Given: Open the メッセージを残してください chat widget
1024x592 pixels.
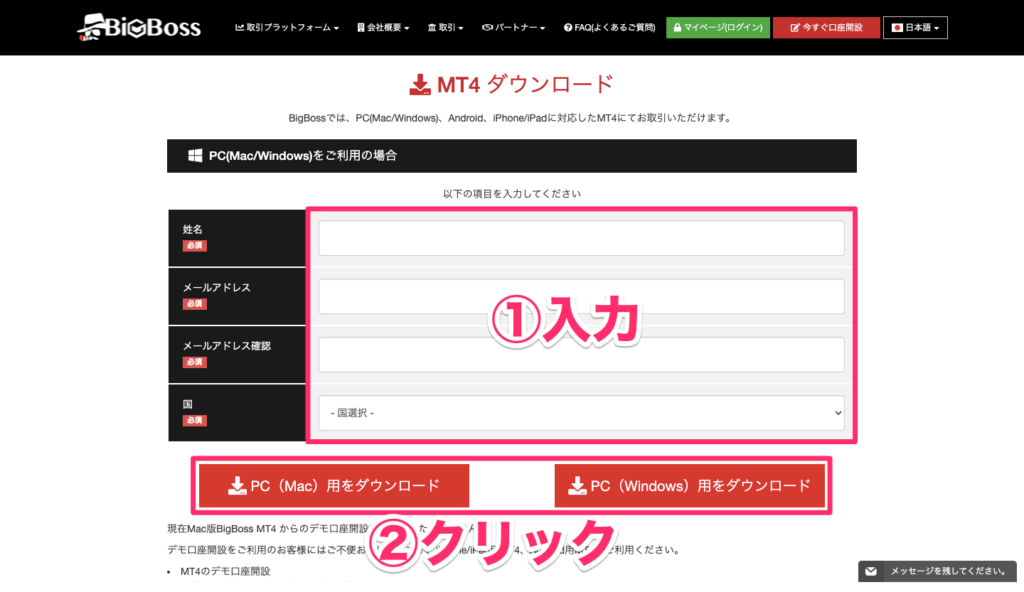Looking at the screenshot, I should click(937, 571).
